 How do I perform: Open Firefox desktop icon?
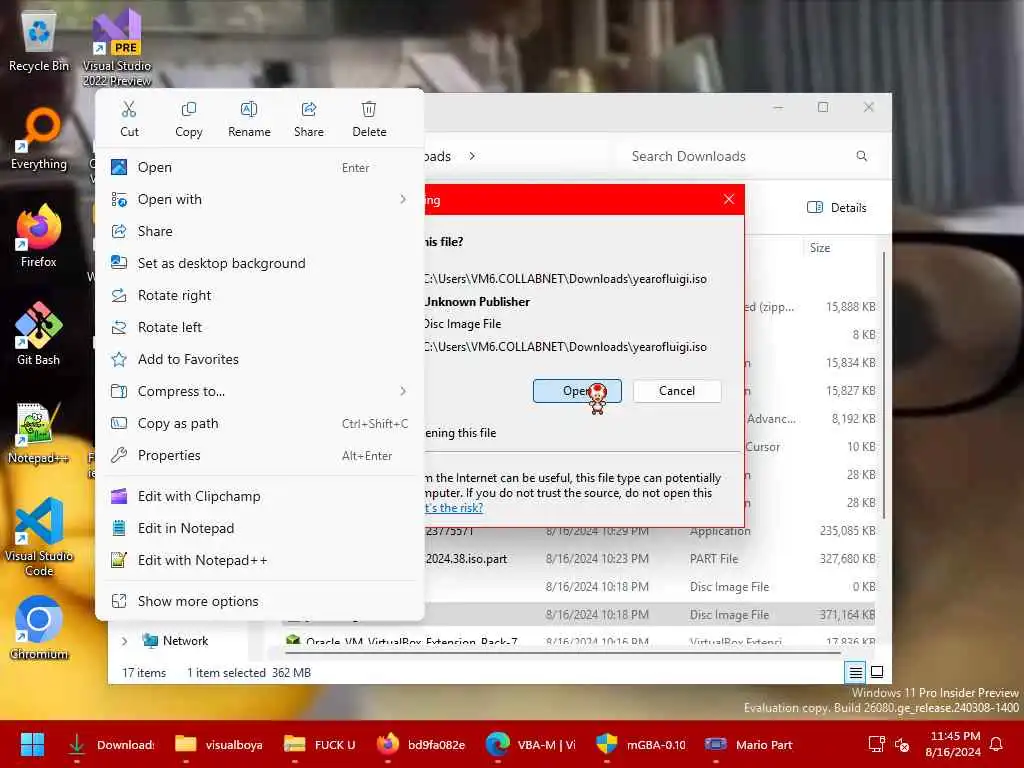[x=39, y=236]
